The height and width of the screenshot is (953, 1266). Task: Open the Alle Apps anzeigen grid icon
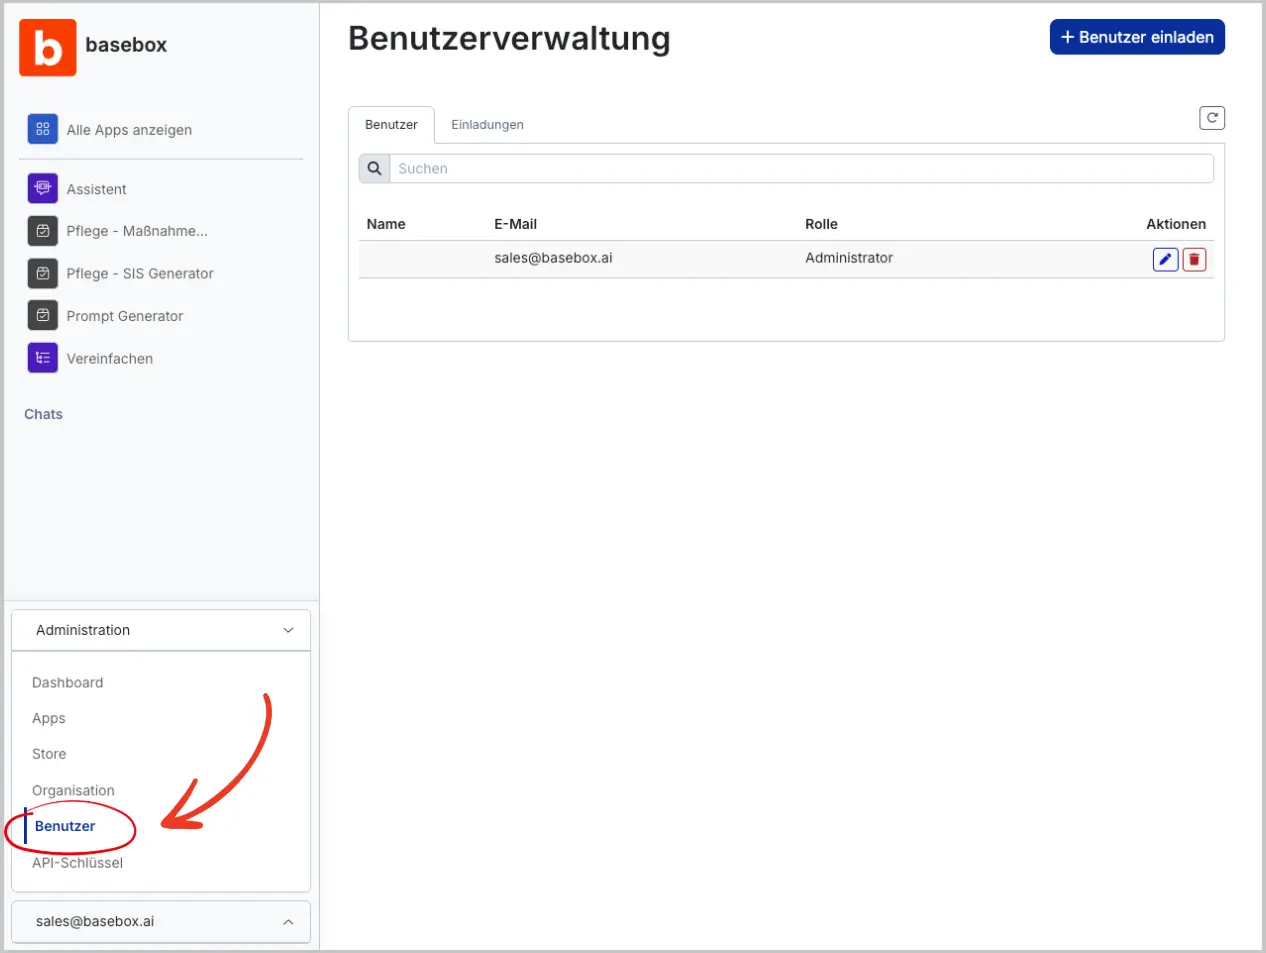(x=42, y=129)
